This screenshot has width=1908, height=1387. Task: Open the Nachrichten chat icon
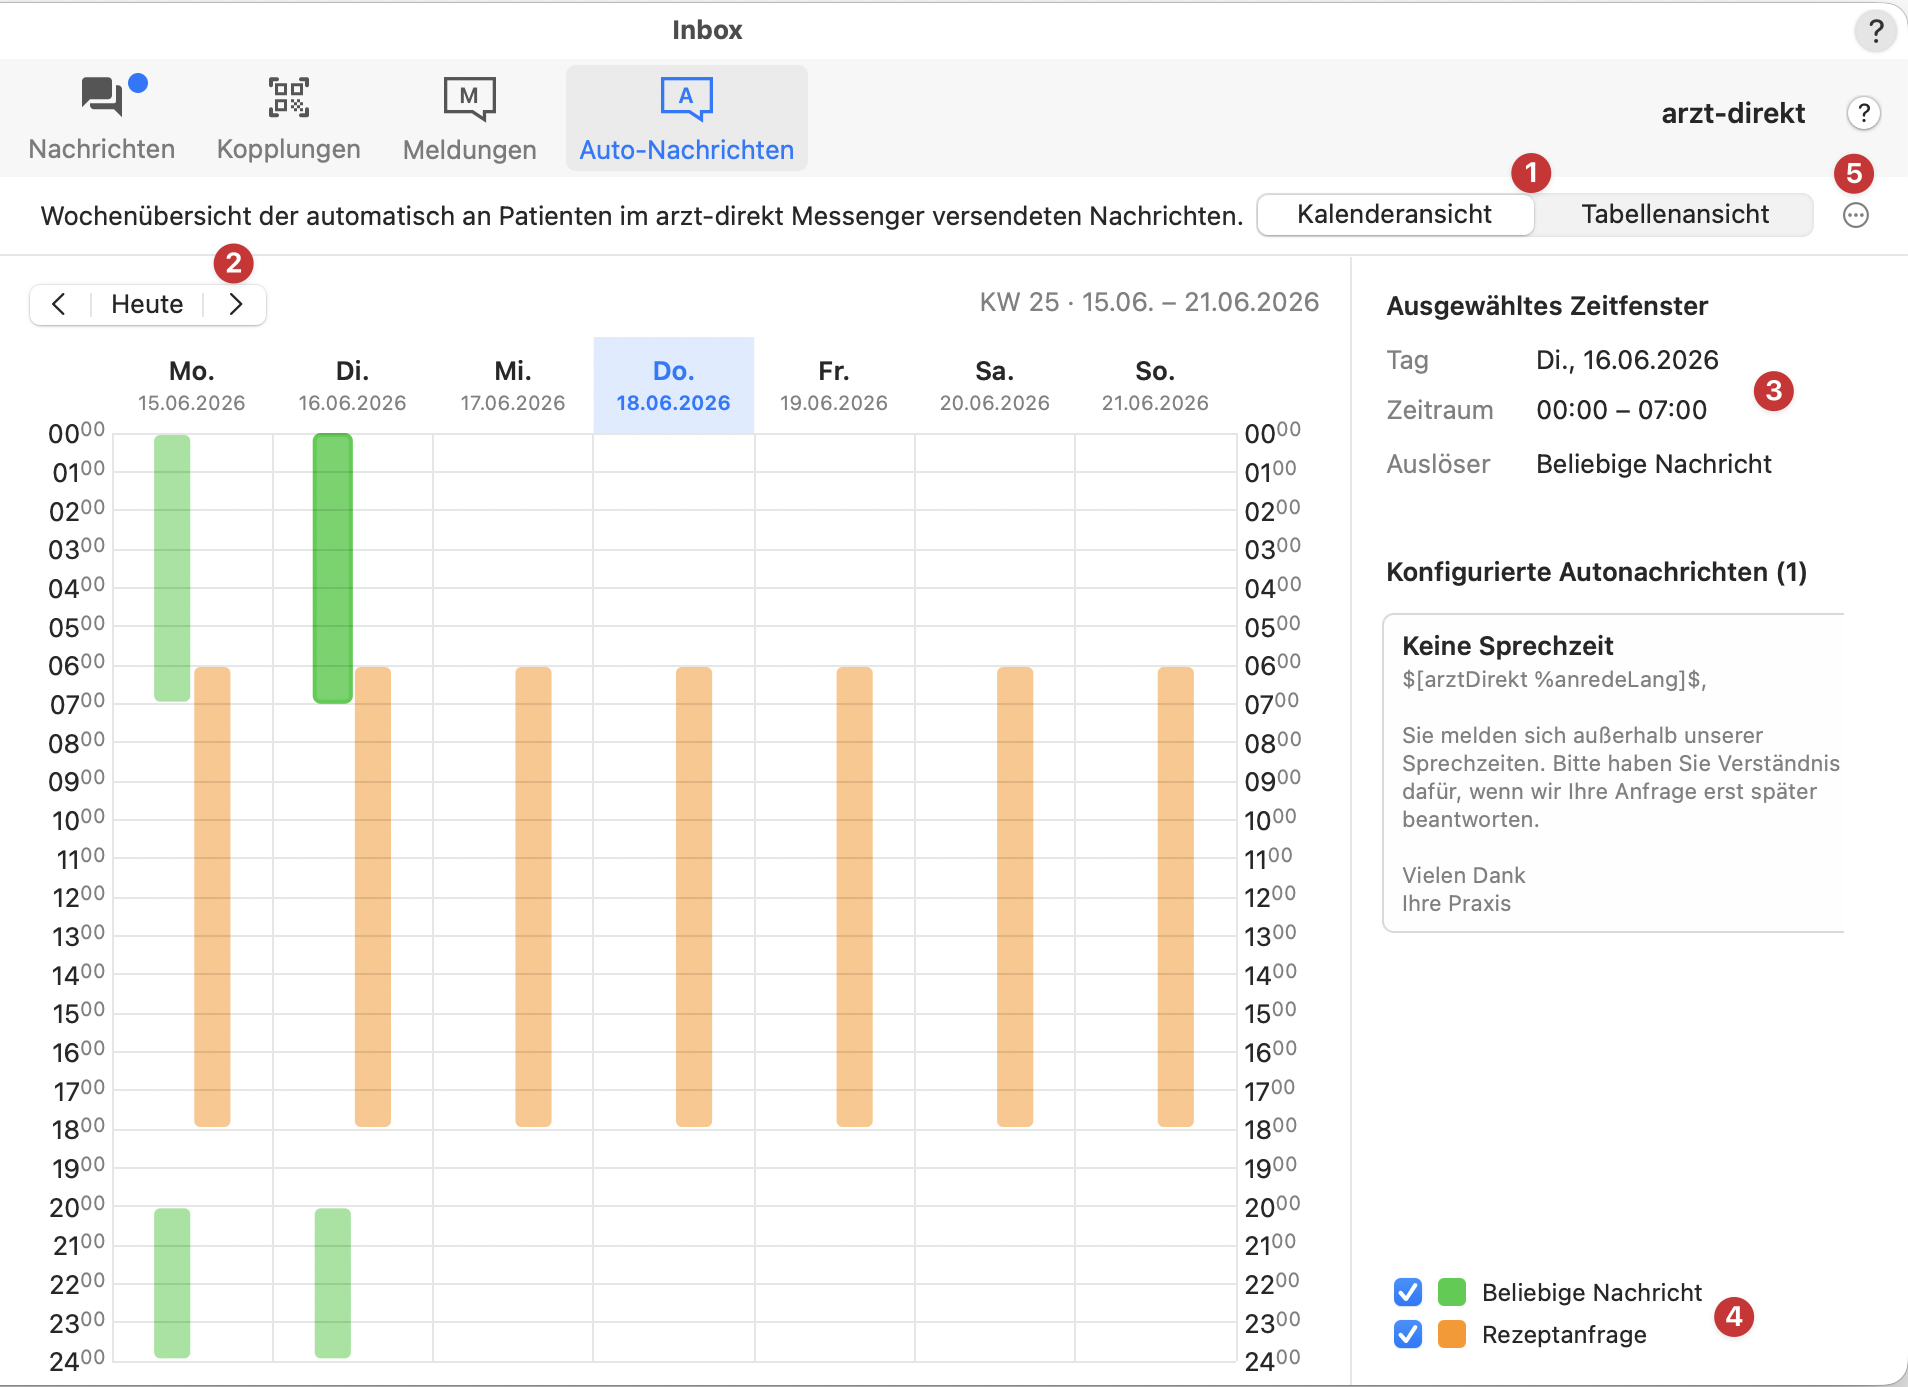[x=101, y=98]
